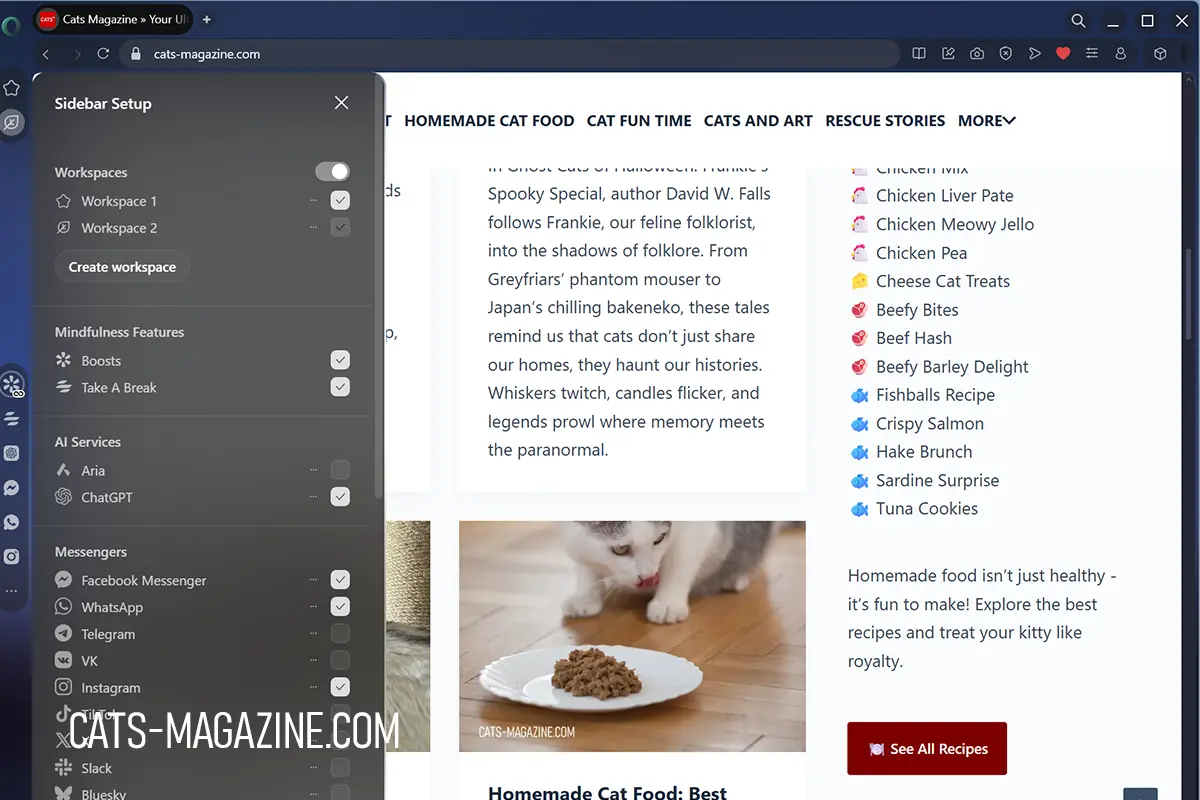Click the red heart bookmark icon

click(1063, 54)
